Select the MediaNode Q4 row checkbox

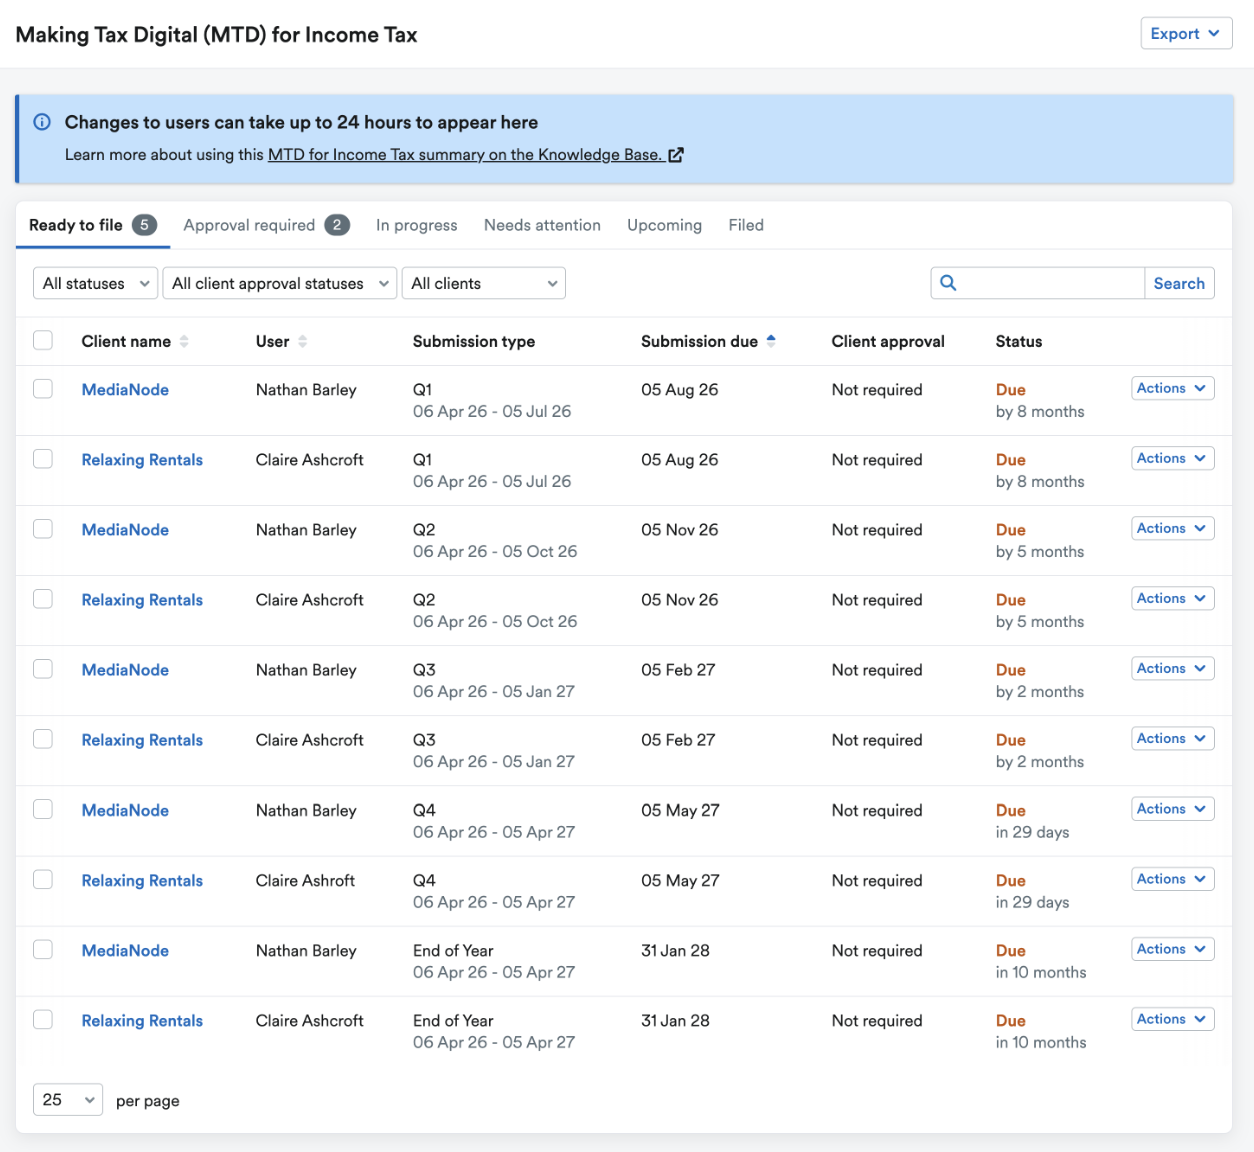(43, 809)
